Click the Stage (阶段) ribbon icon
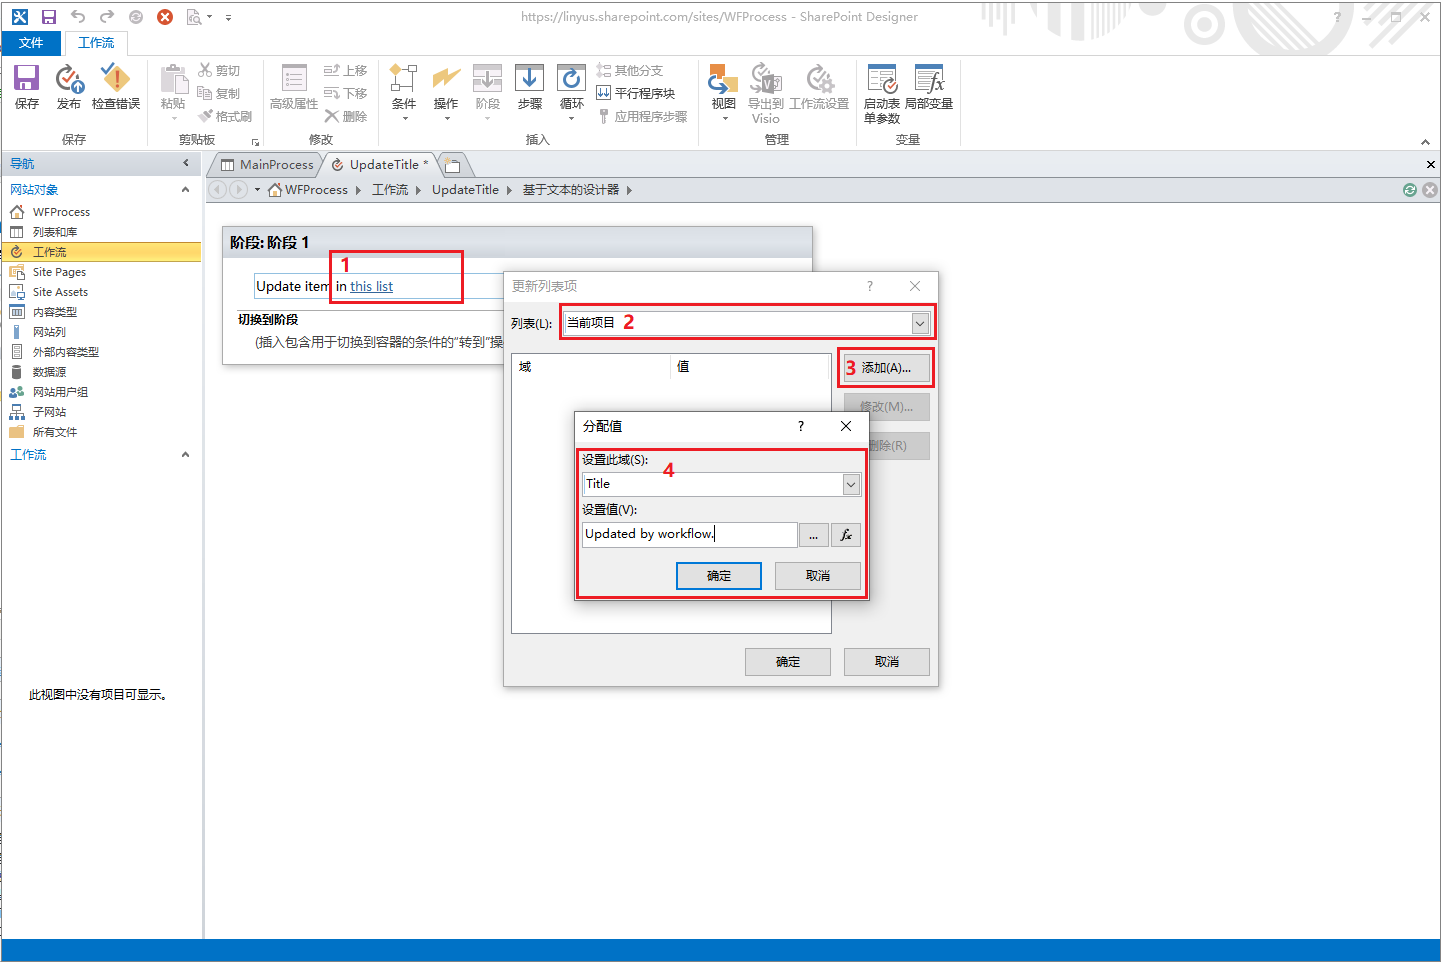 click(x=488, y=92)
